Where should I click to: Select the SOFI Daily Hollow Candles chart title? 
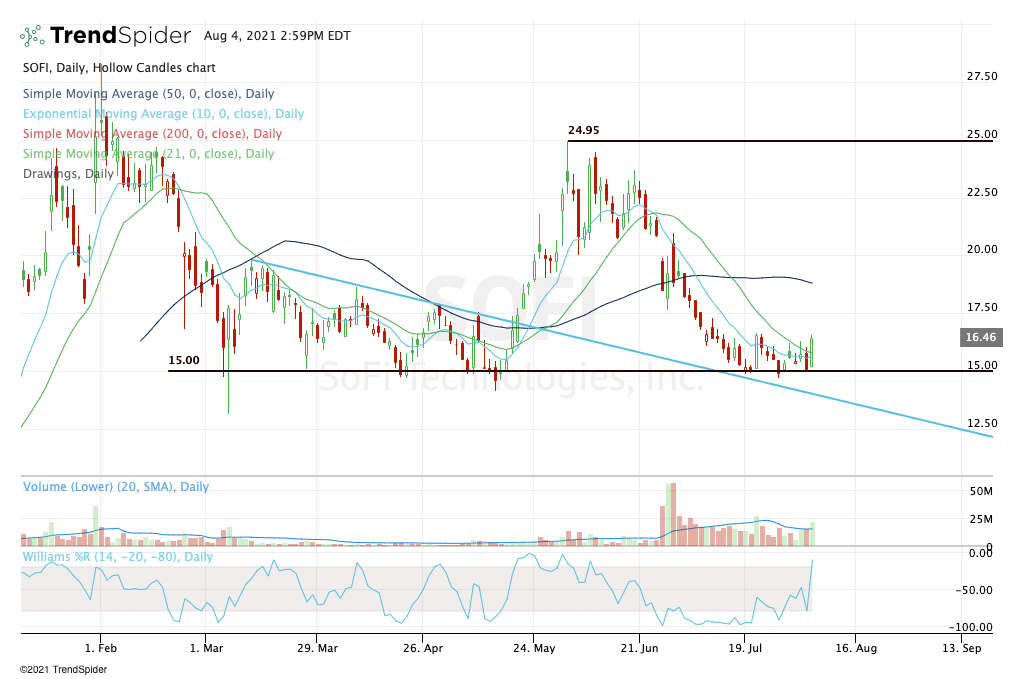[117, 68]
